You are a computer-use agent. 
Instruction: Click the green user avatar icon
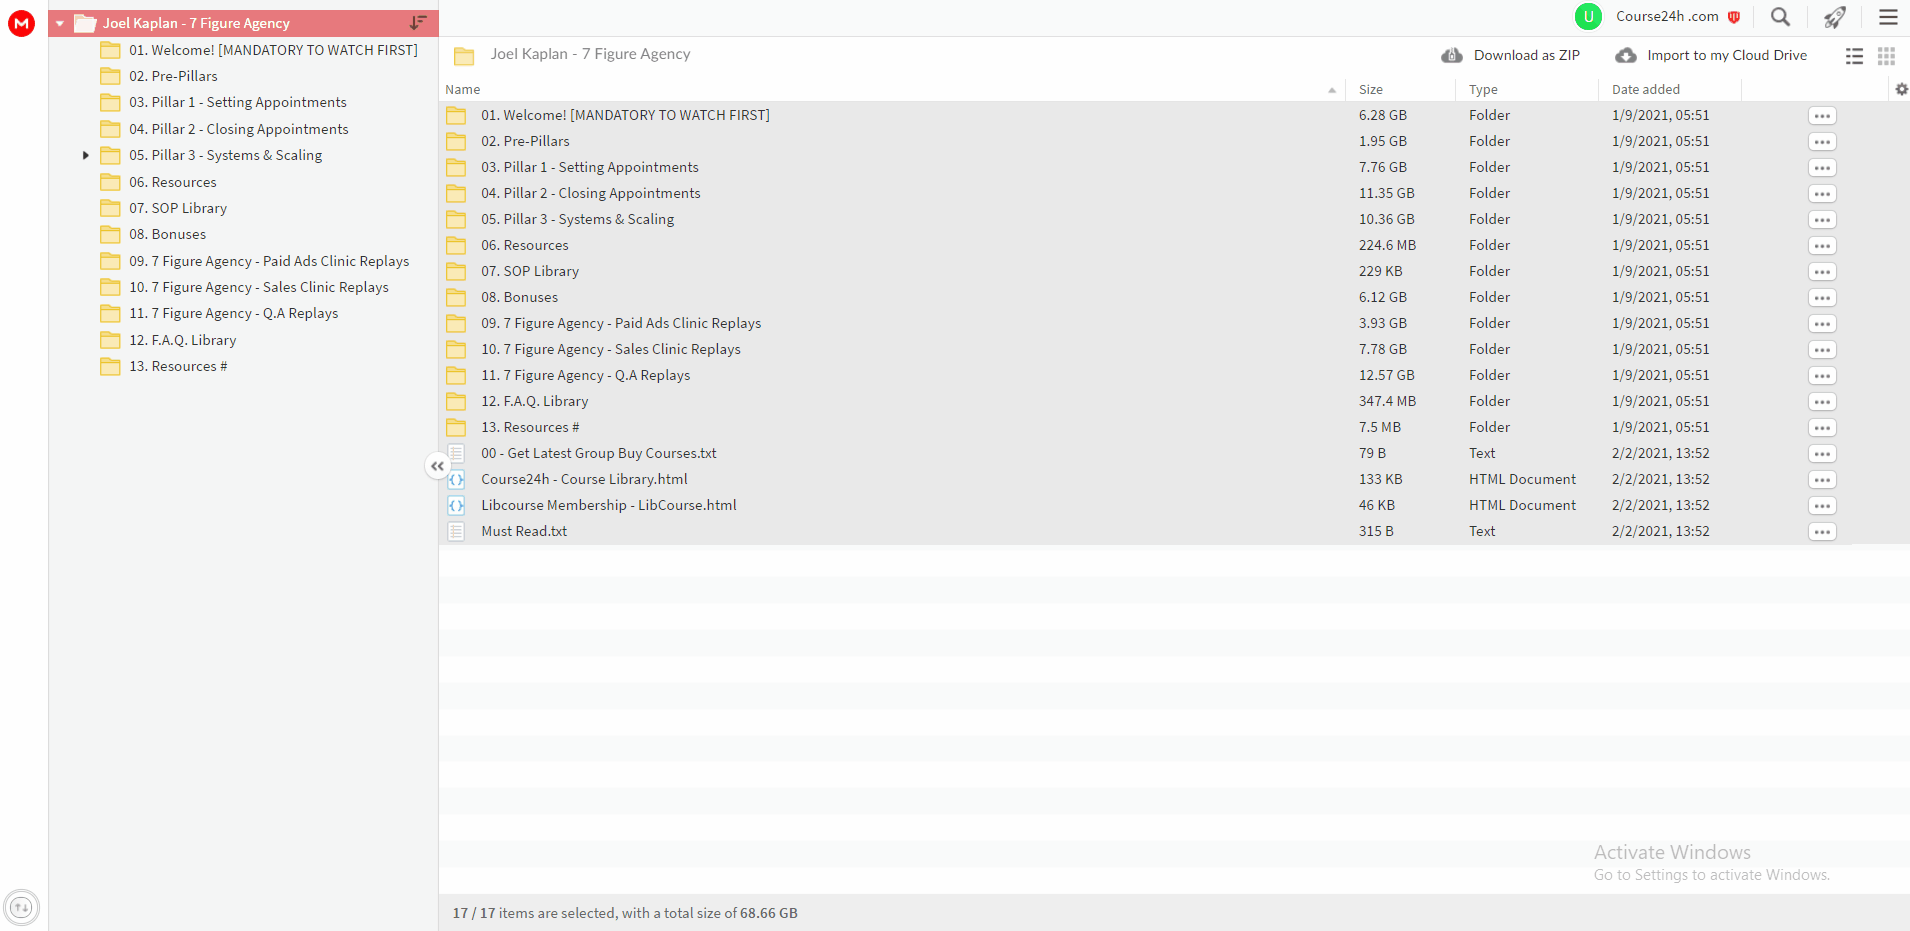pos(1588,17)
